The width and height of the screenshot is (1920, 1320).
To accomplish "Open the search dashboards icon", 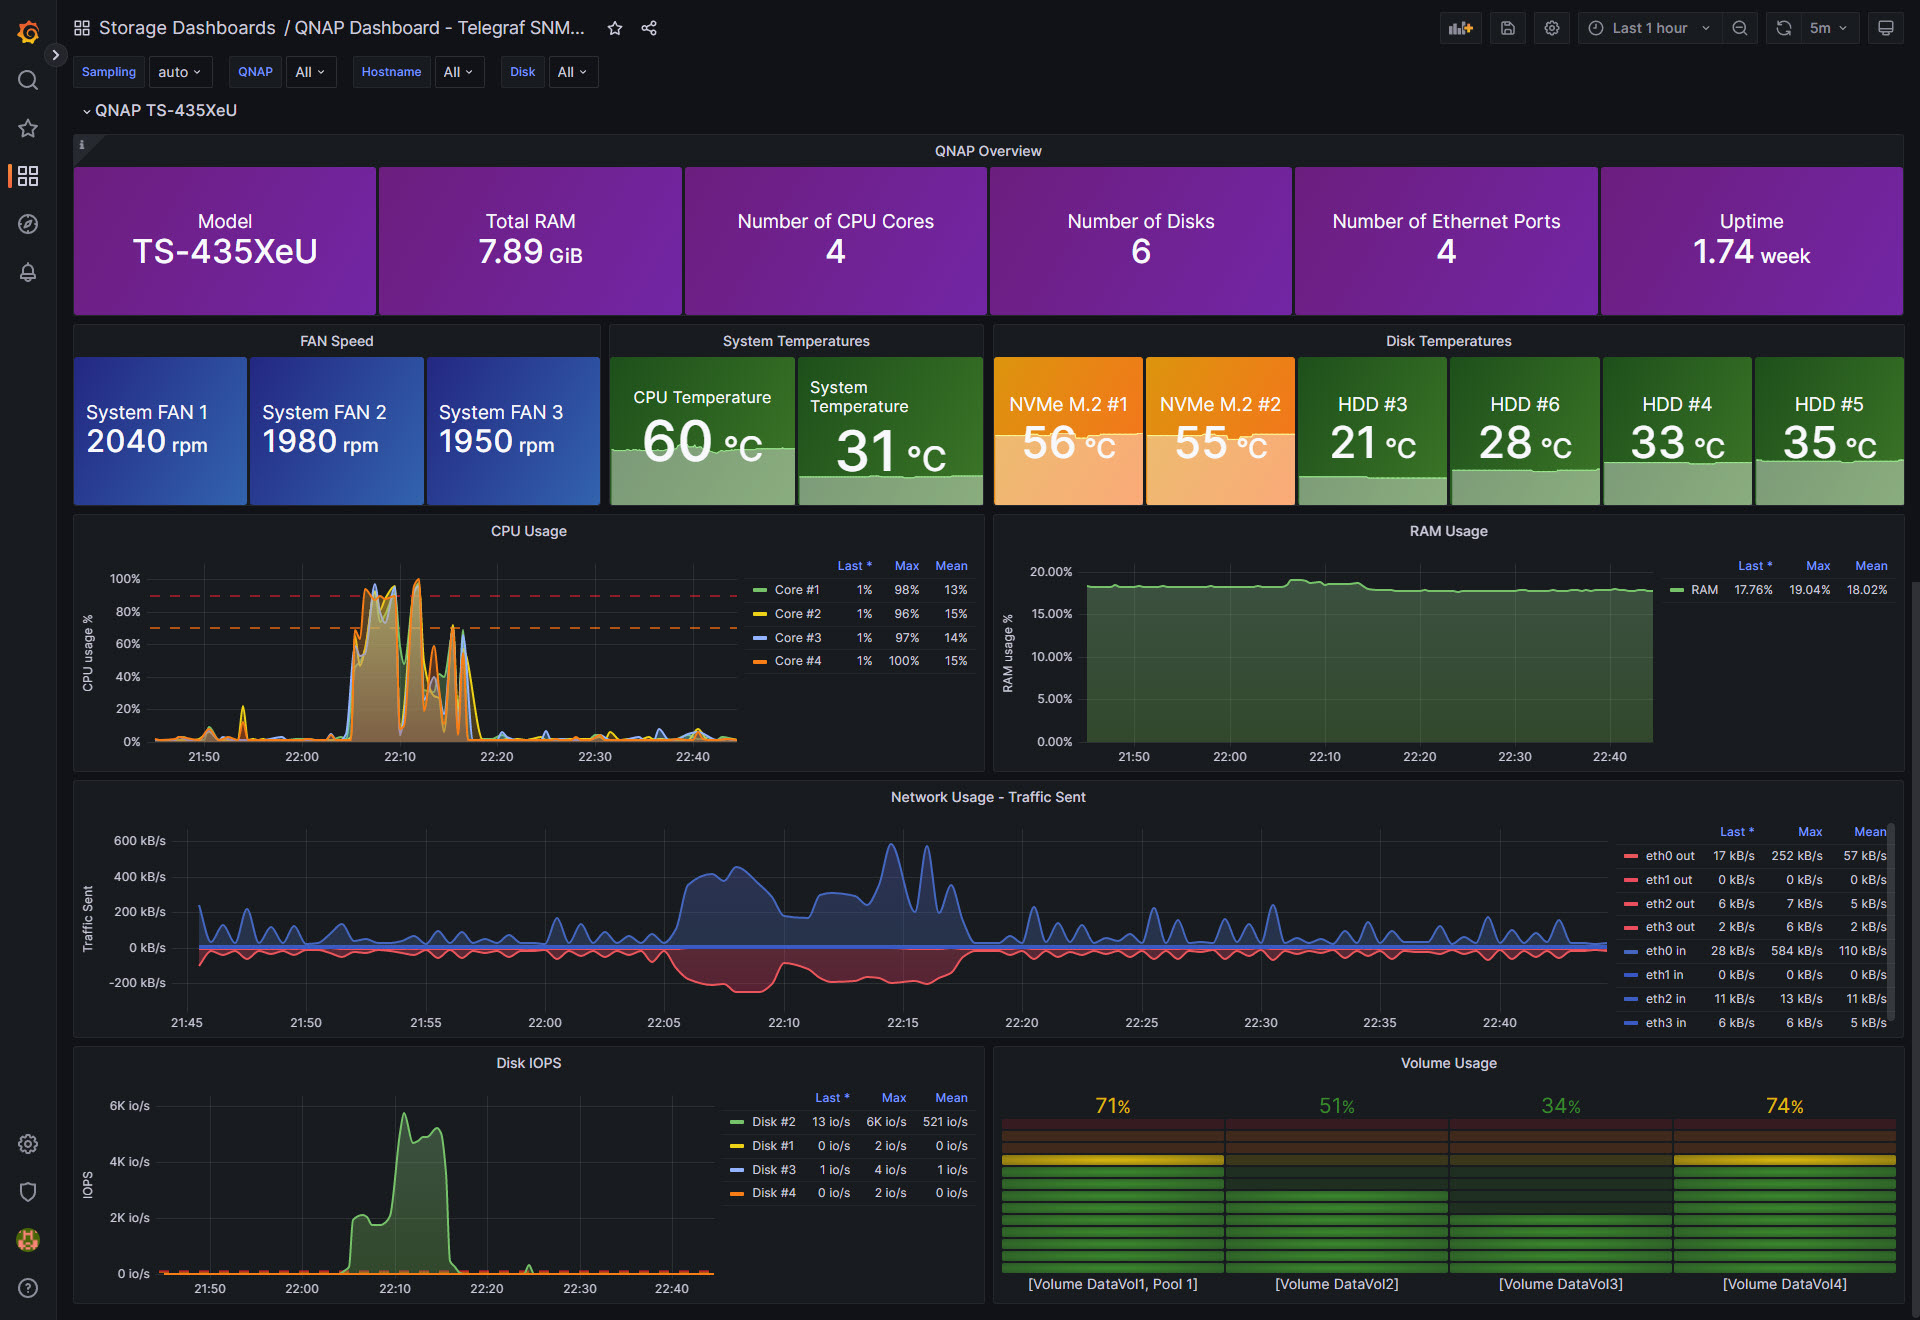I will click(28, 80).
